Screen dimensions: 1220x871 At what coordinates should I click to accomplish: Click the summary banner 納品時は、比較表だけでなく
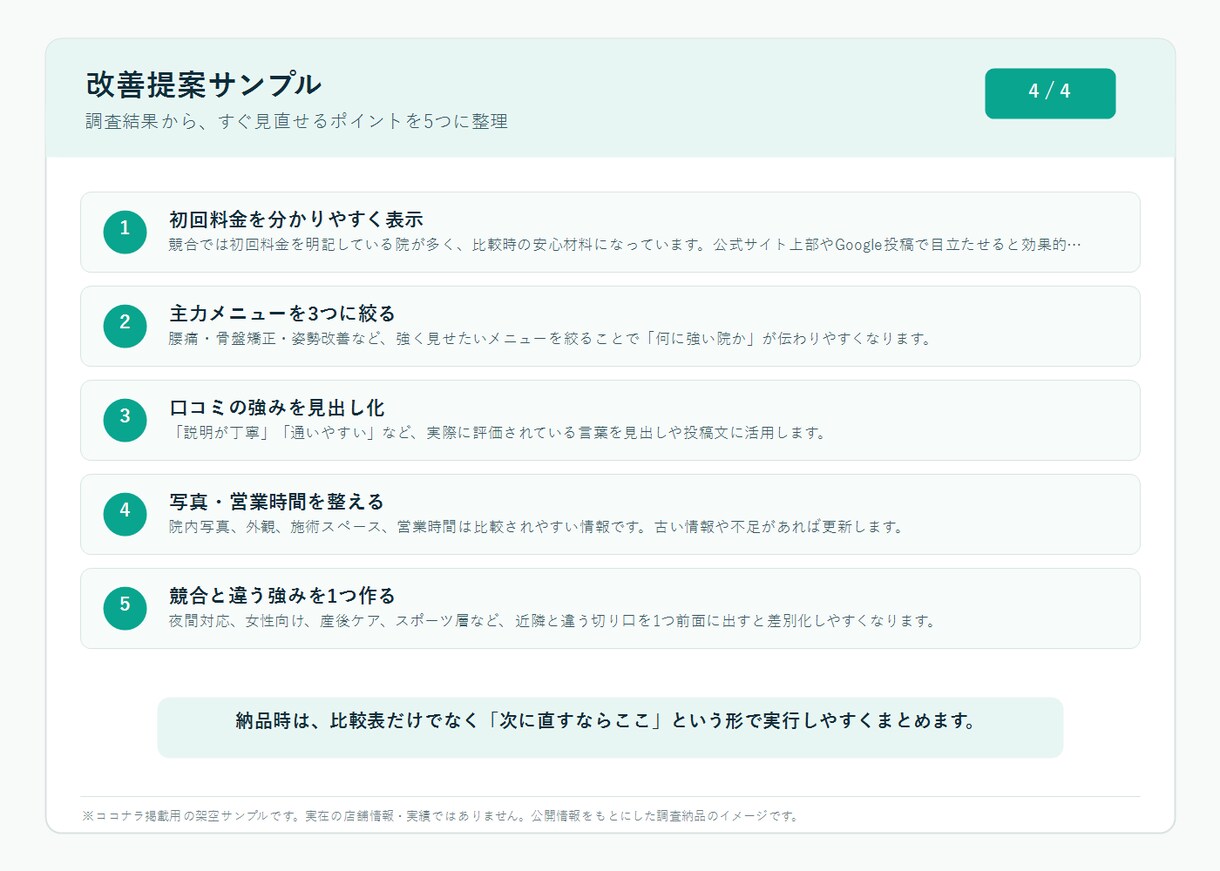(x=610, y=727)
